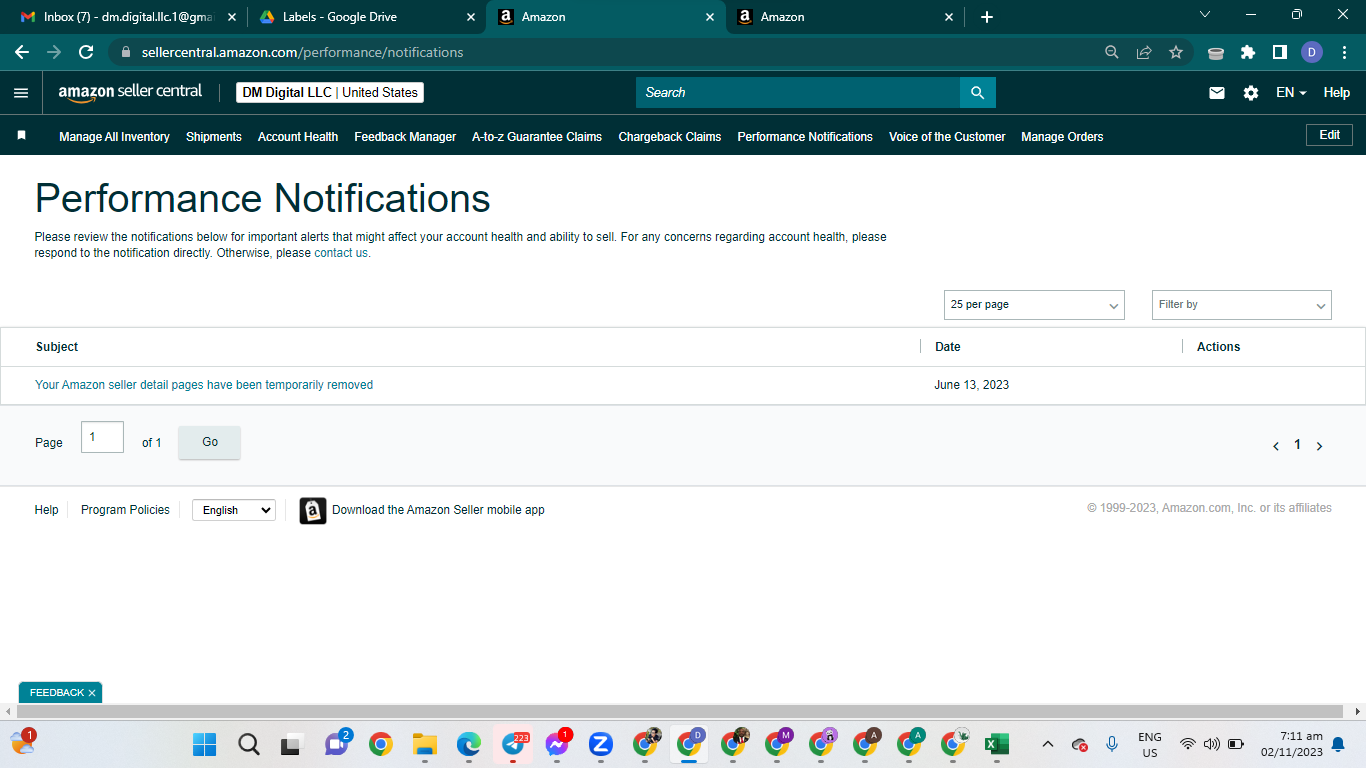Open Manage Orders in the navigation
Image resolution: width=1366 pixels, height=768 pixels.
pyautogui.click(x=1062, y=137)
